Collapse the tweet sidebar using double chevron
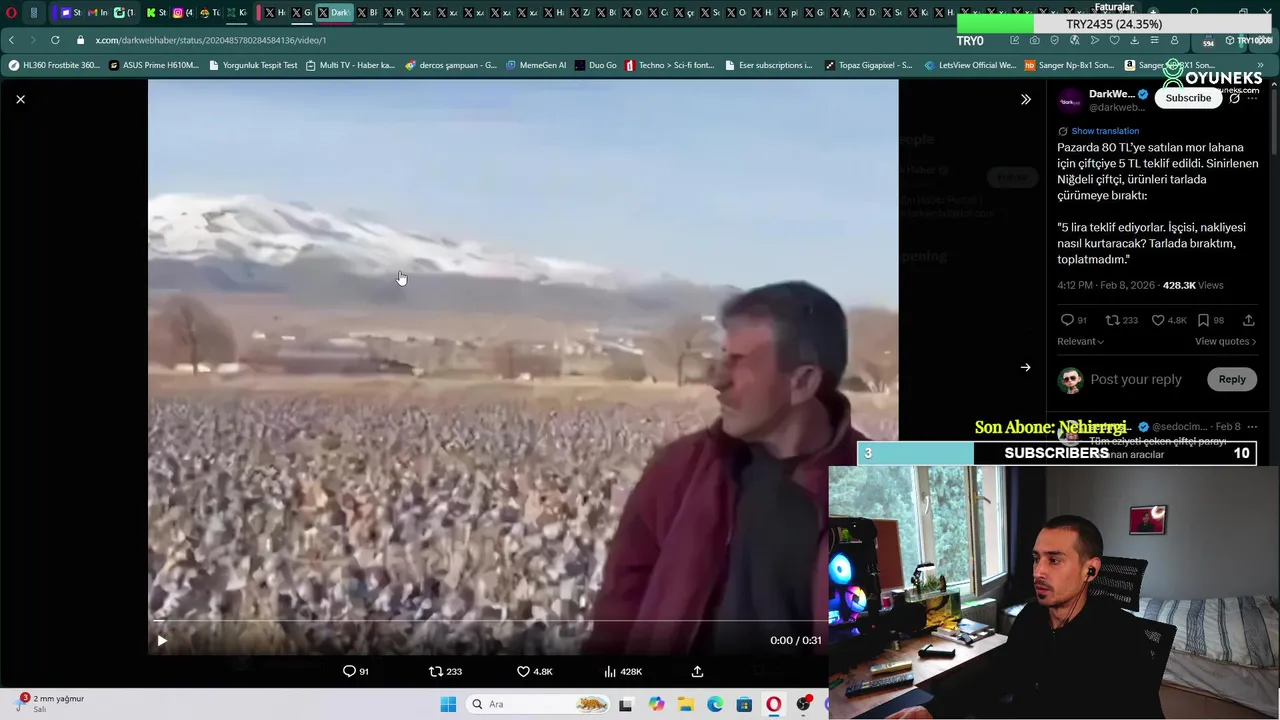 (x=1025, y=99)
